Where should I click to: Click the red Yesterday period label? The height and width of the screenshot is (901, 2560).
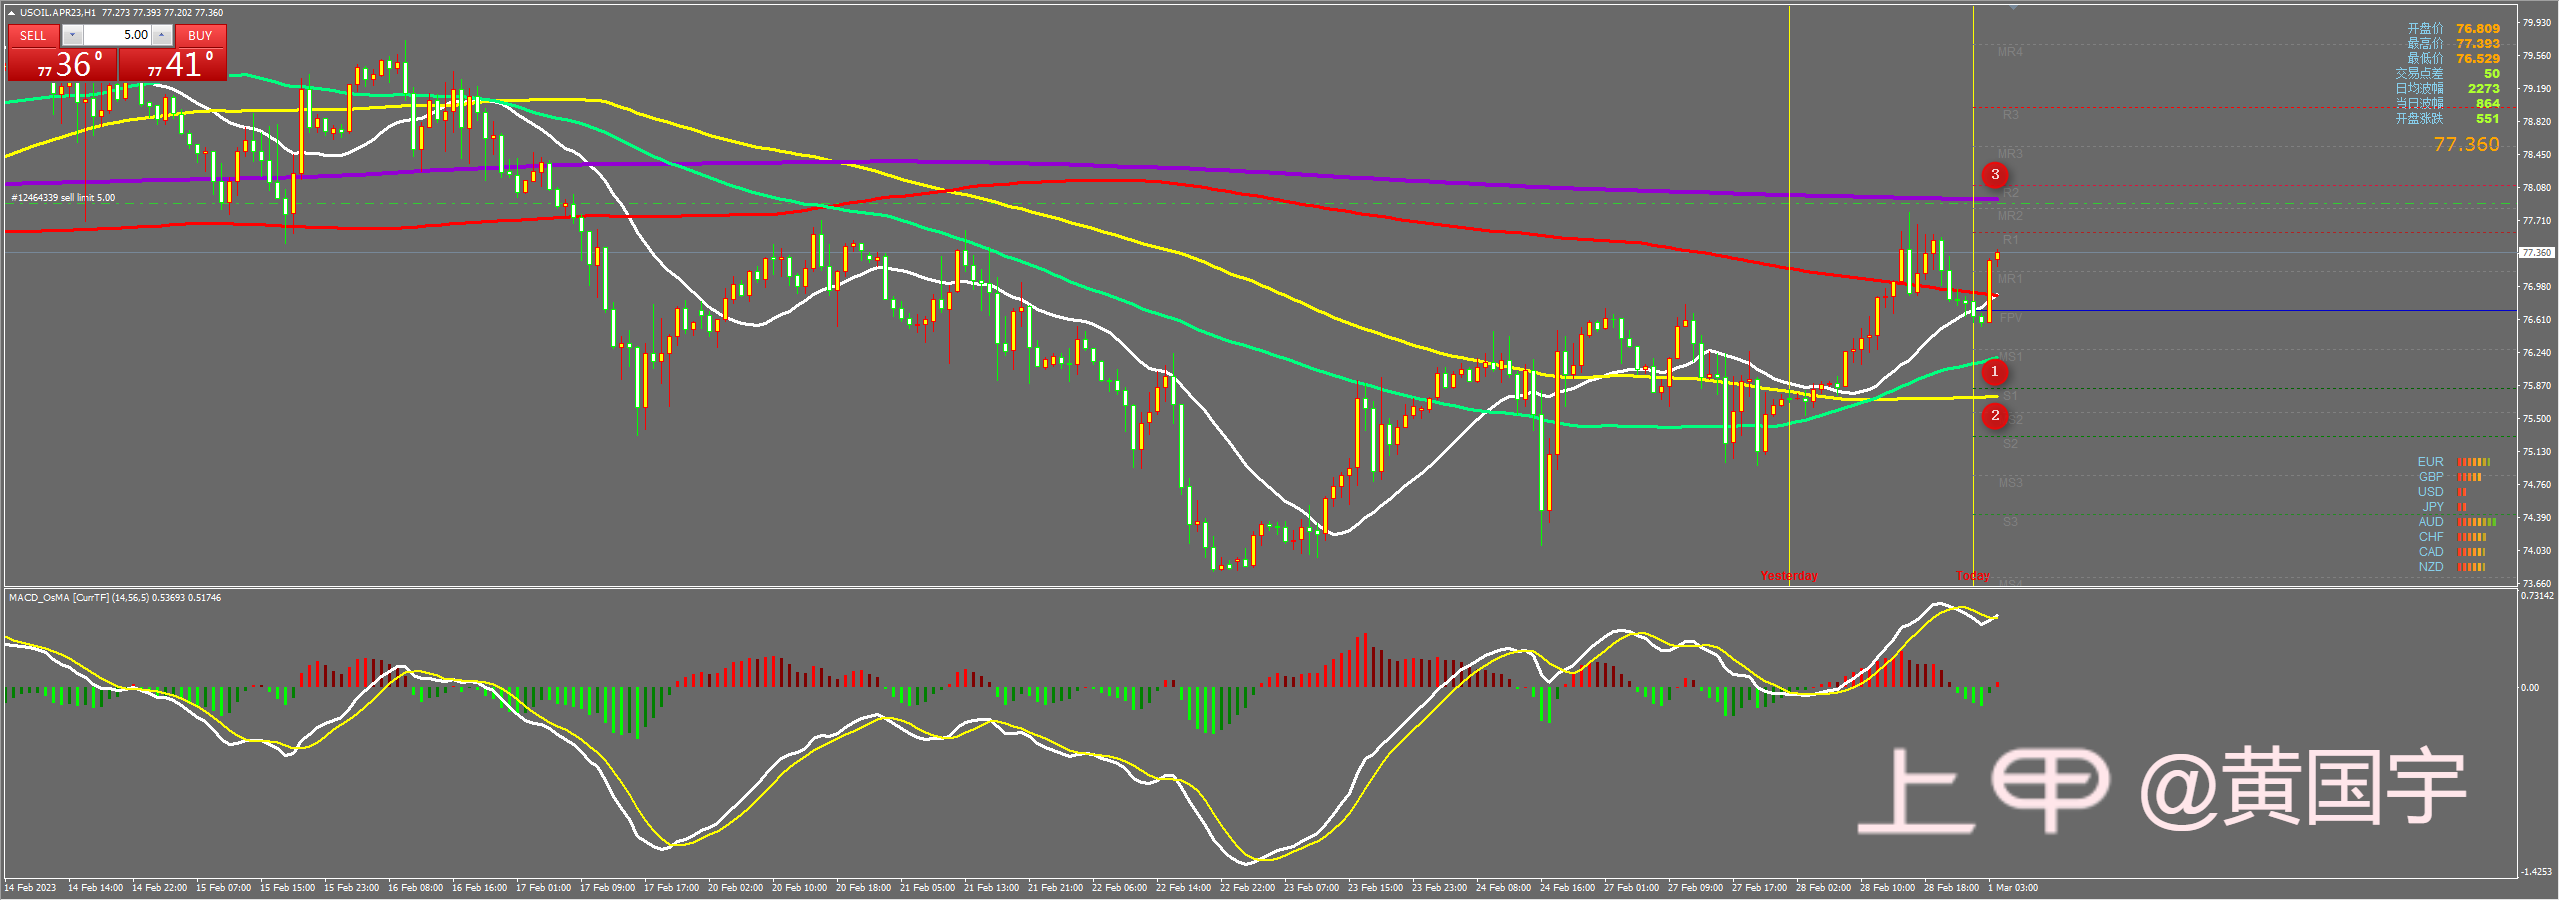coord(1789,576)
